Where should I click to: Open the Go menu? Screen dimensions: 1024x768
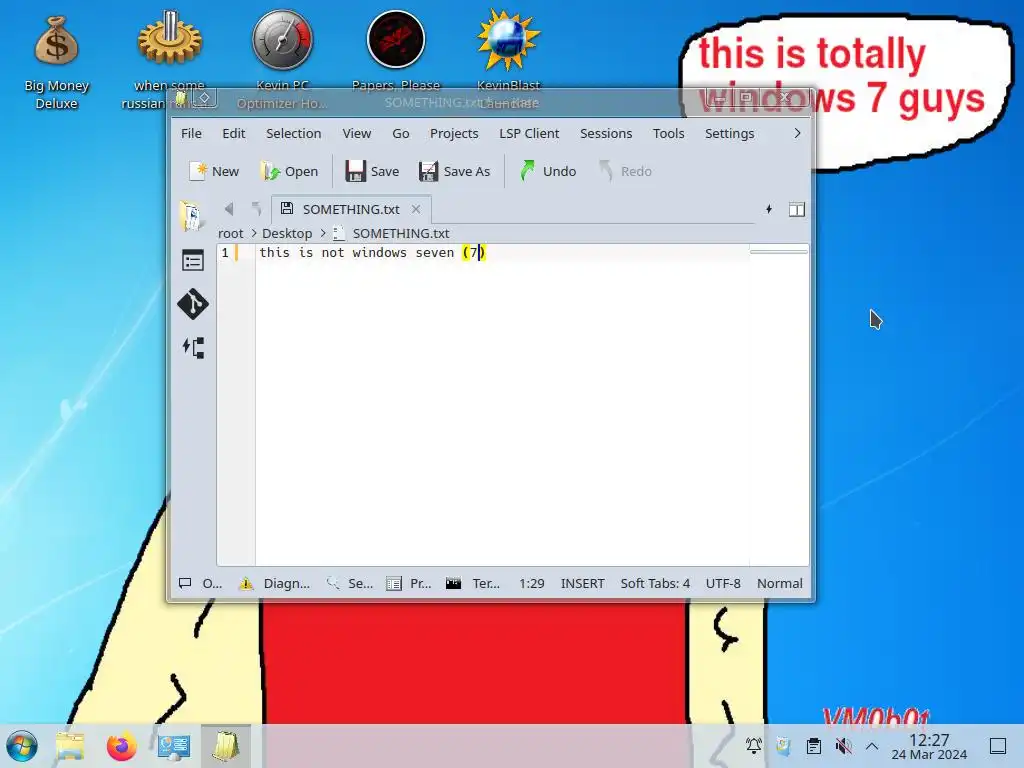[x=400, y=133]
